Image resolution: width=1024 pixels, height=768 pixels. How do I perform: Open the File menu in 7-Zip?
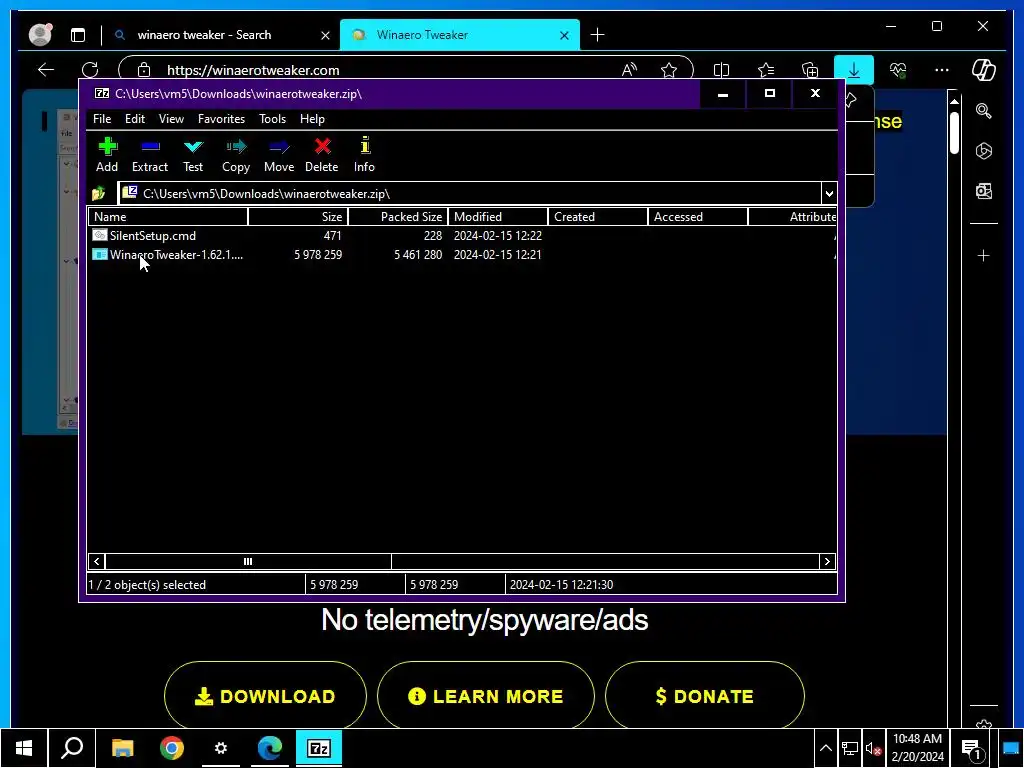[102, 119]
